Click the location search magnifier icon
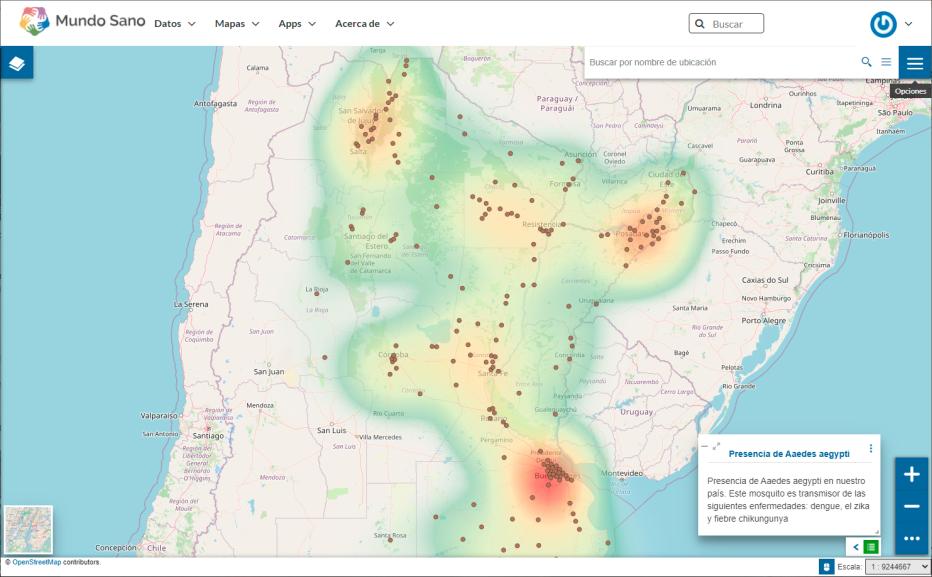Viewport: 932px width, 577px height. click(866, 62)
